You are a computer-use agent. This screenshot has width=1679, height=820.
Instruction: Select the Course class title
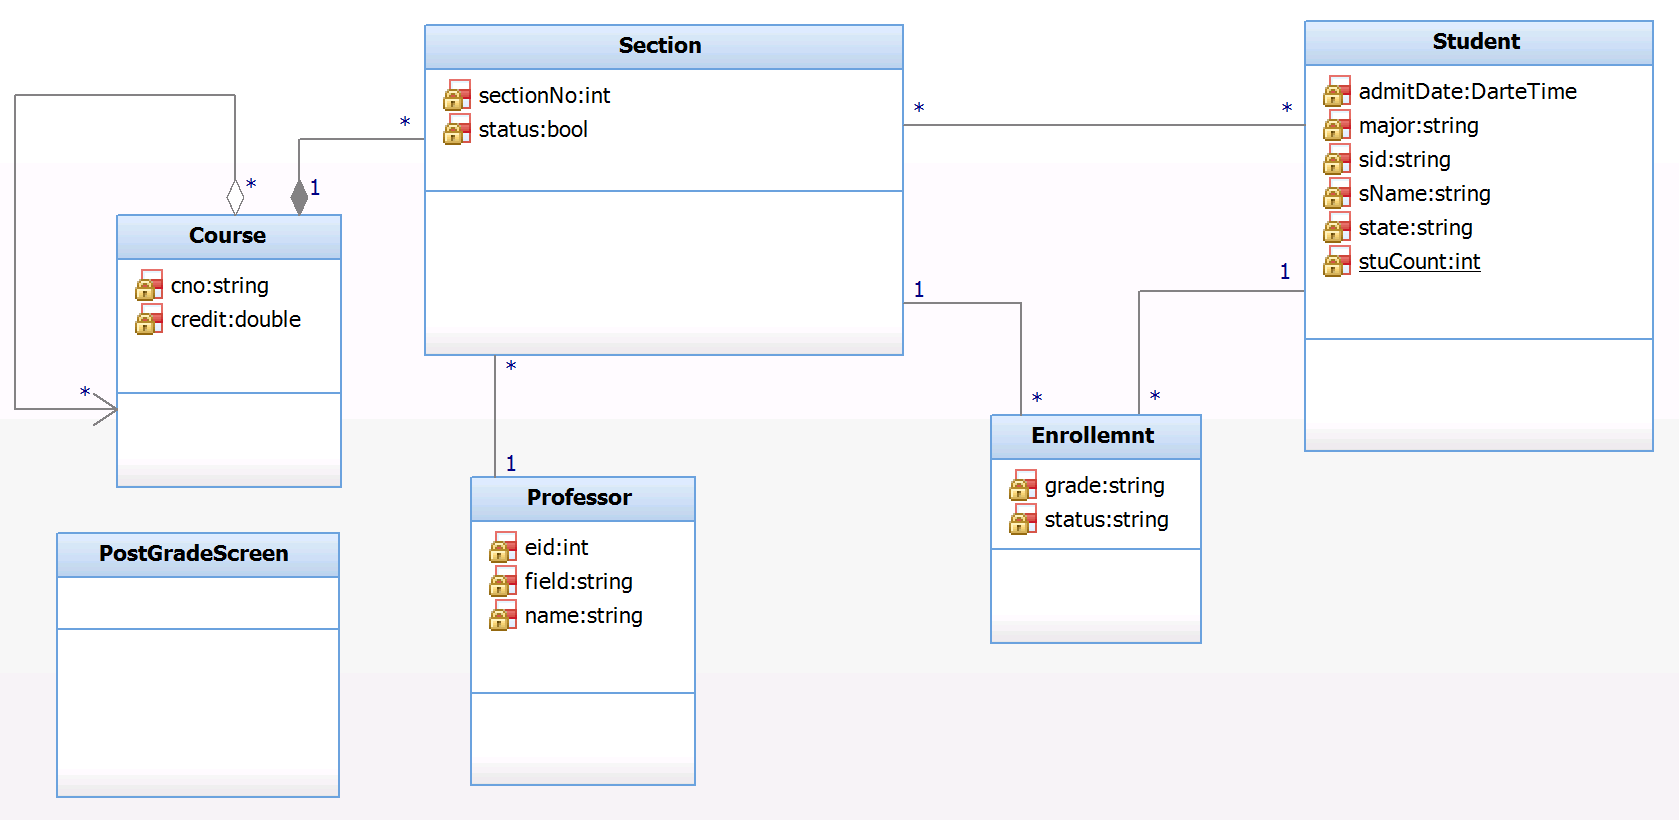[x=228, y=236]
